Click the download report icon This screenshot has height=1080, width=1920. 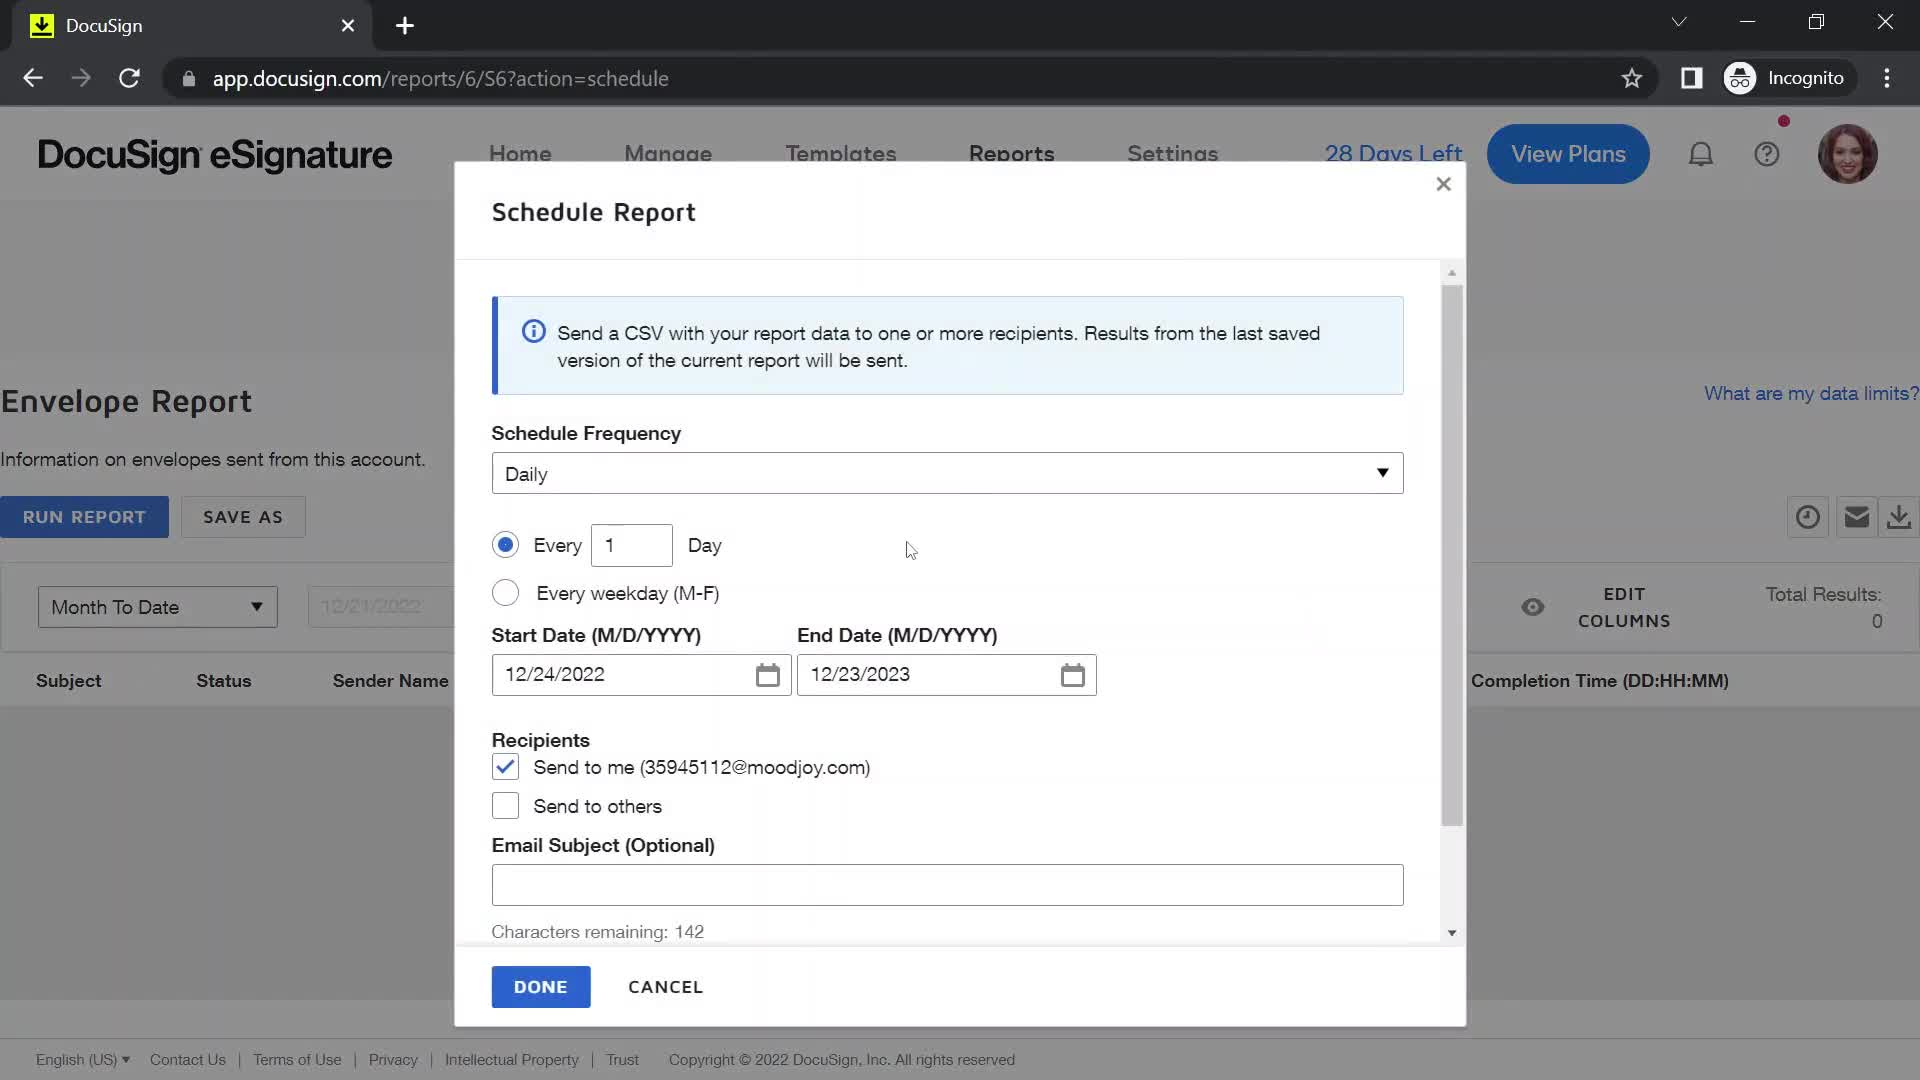[1898, 517]
